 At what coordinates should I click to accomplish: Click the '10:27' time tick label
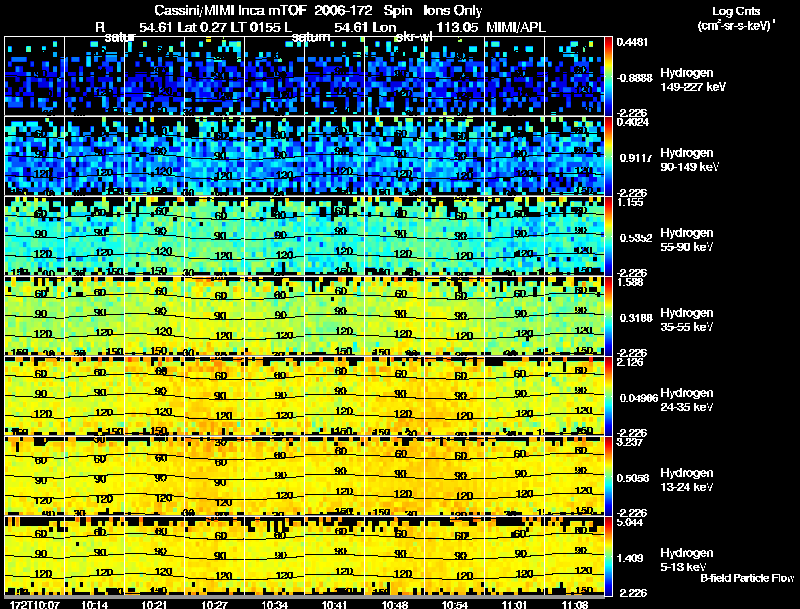(x=215, y=604)
